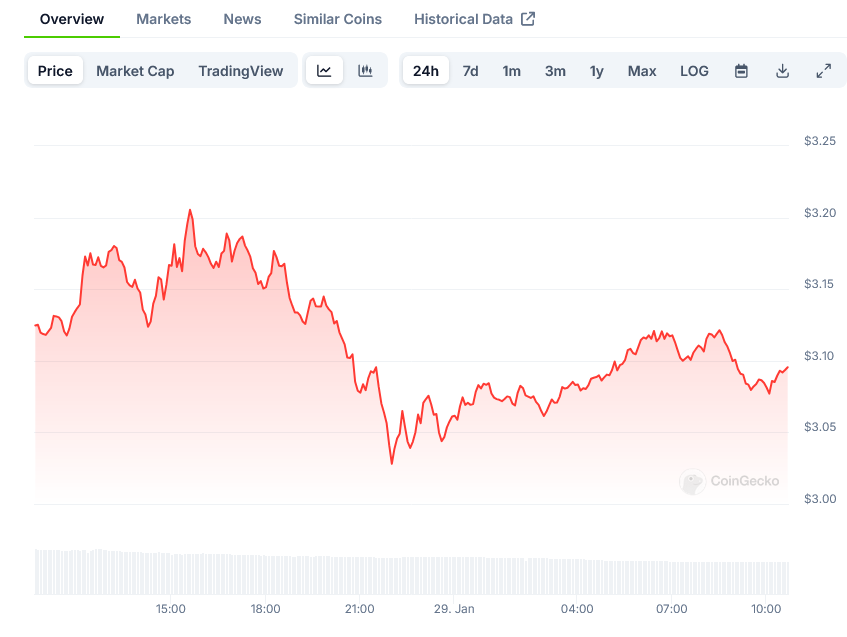
Task: Click the price peak near $3.20
Action: click(190, 211)
